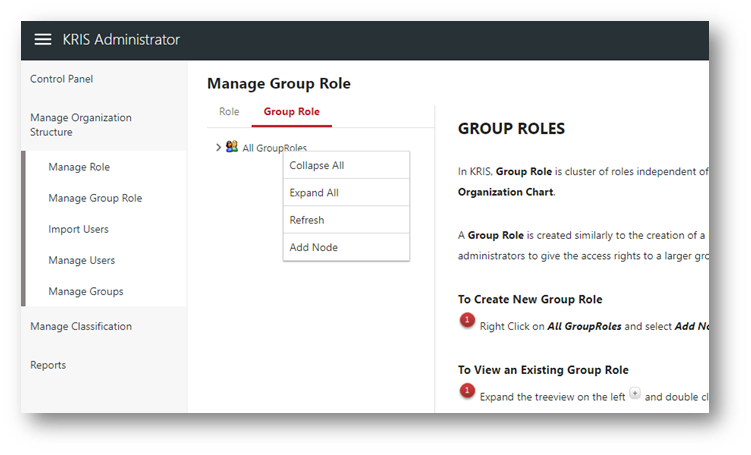Click the KRIS Administrator title

[x=121, y=39]
